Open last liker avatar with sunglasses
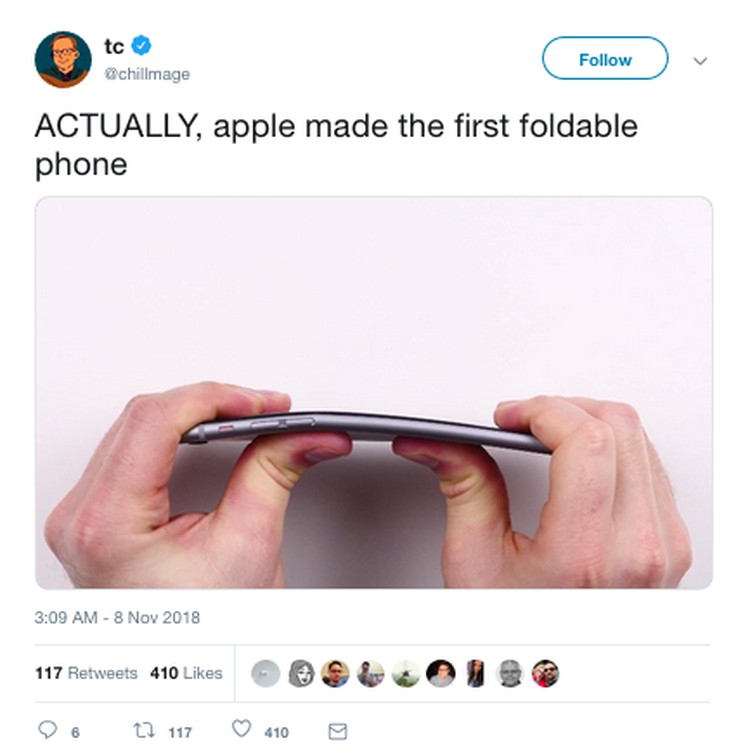The image size is (750, 755). (x=545, y=673)
